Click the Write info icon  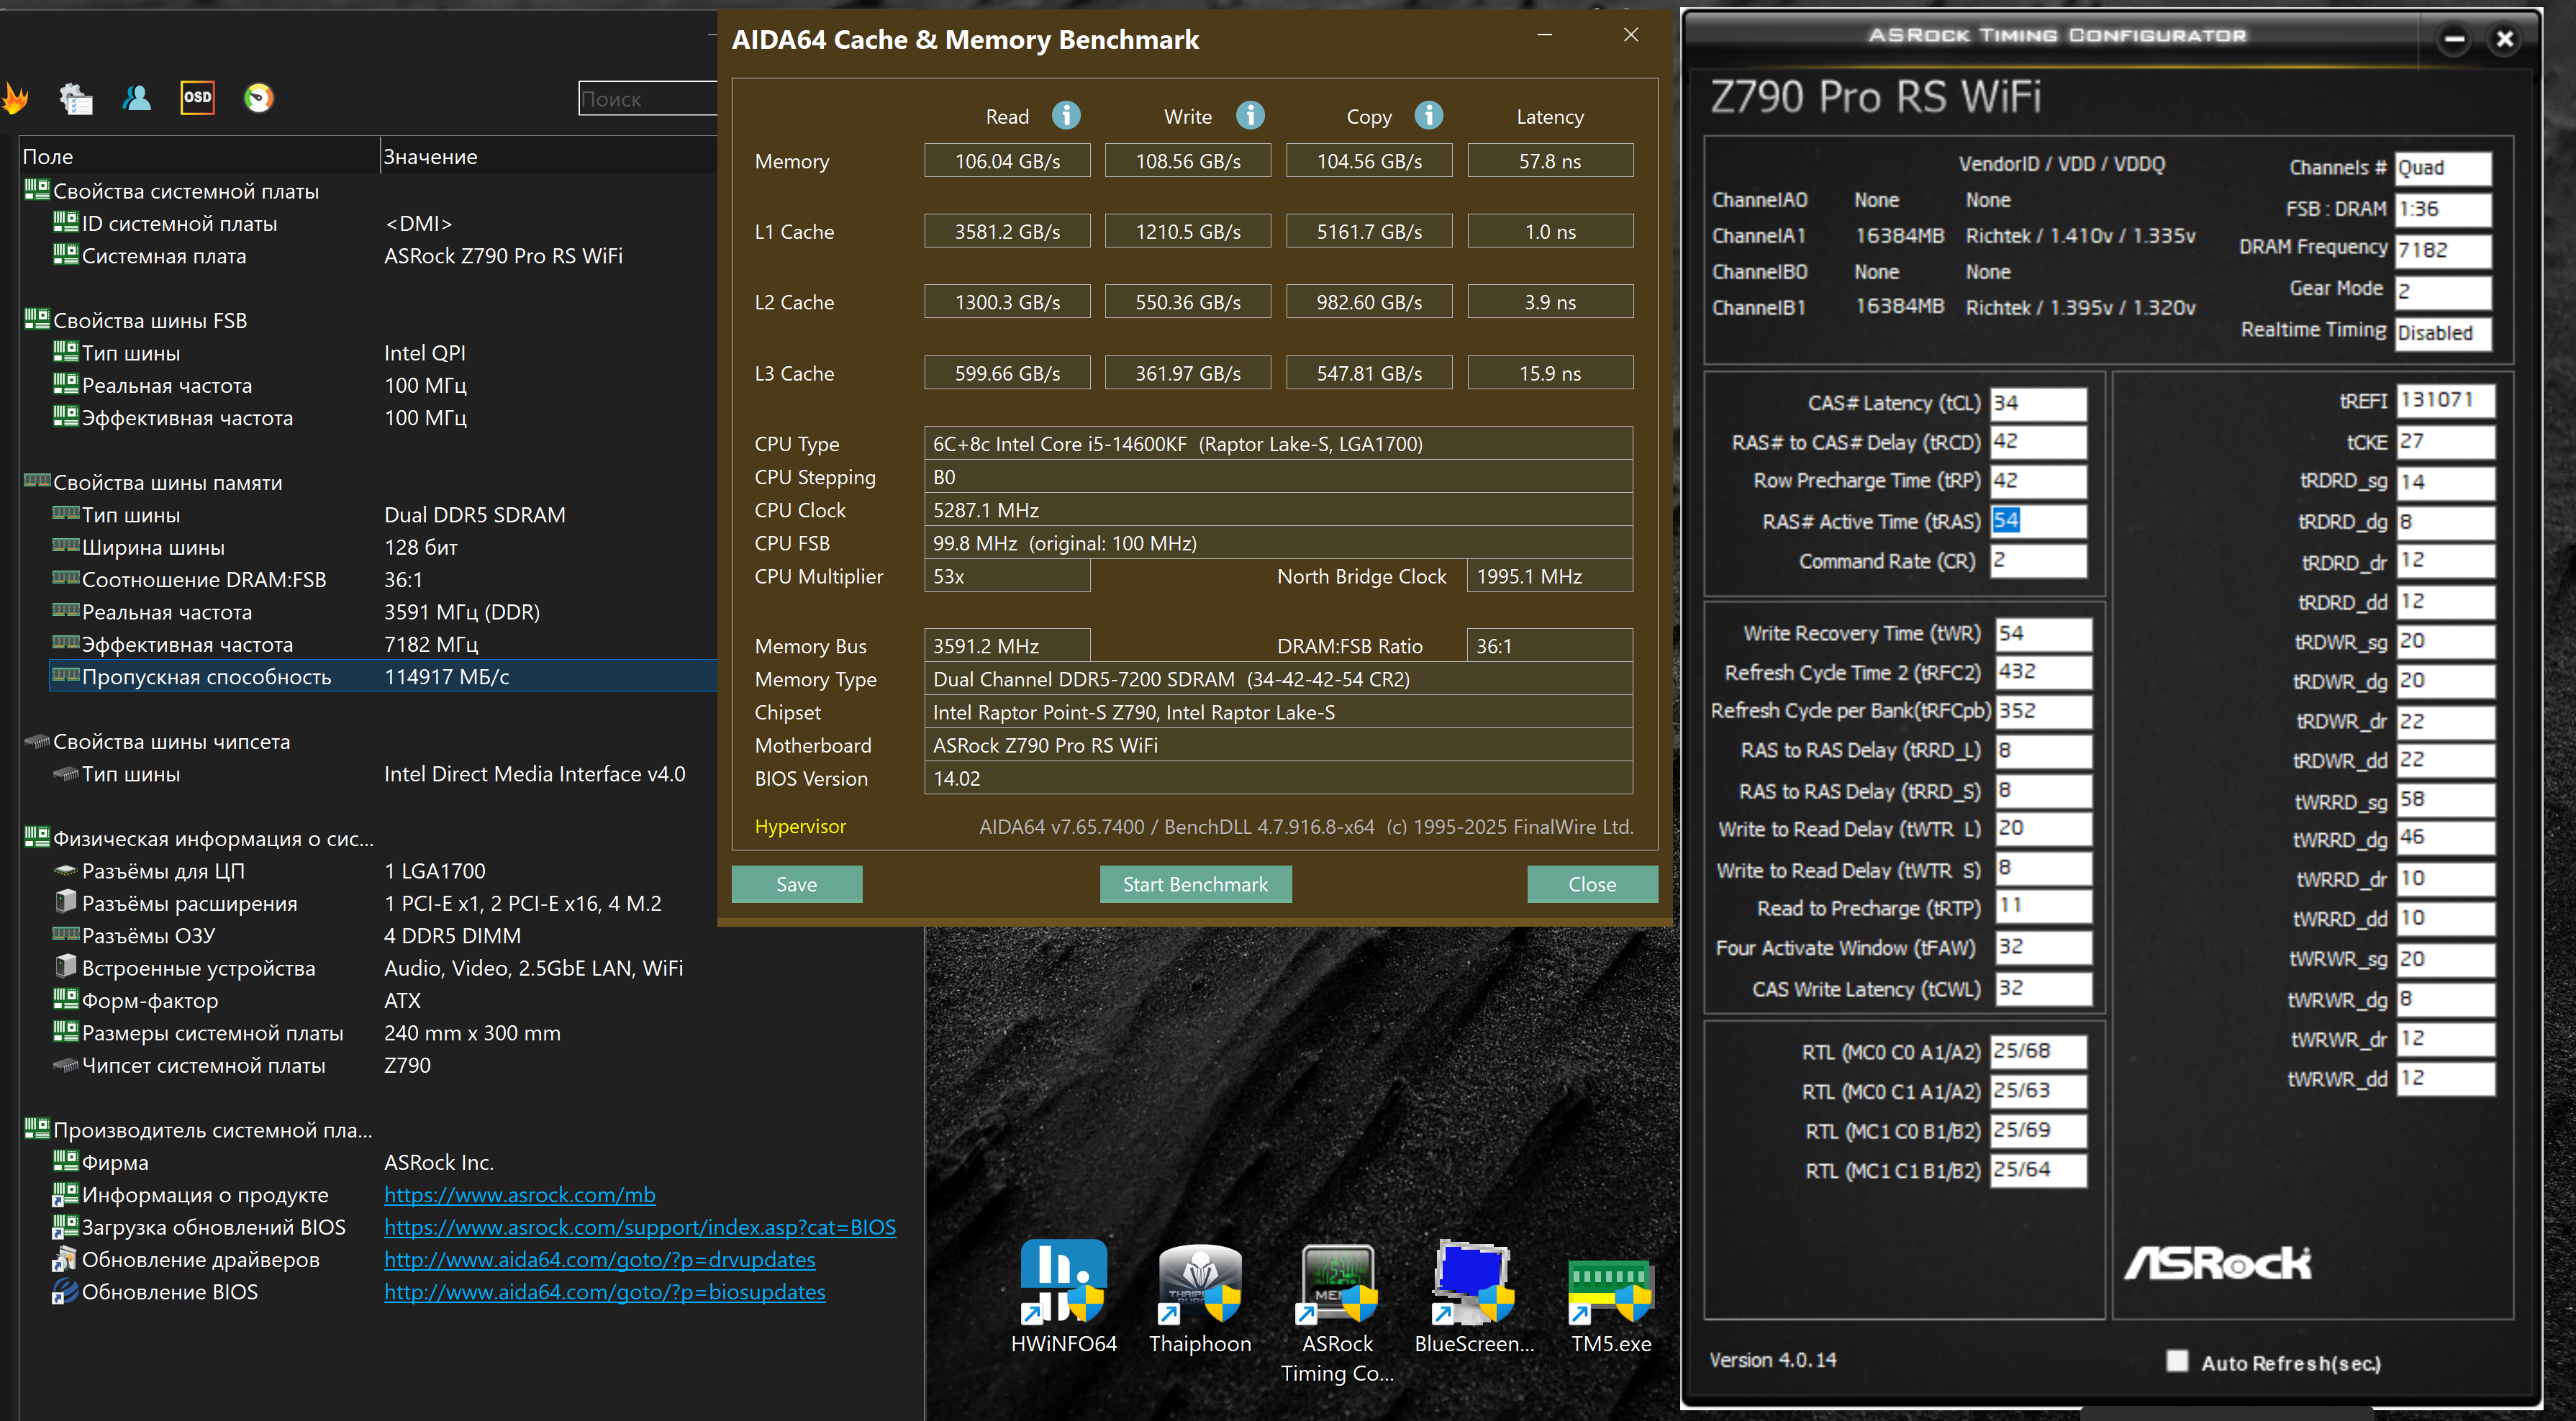click(x=1250, y=116)
